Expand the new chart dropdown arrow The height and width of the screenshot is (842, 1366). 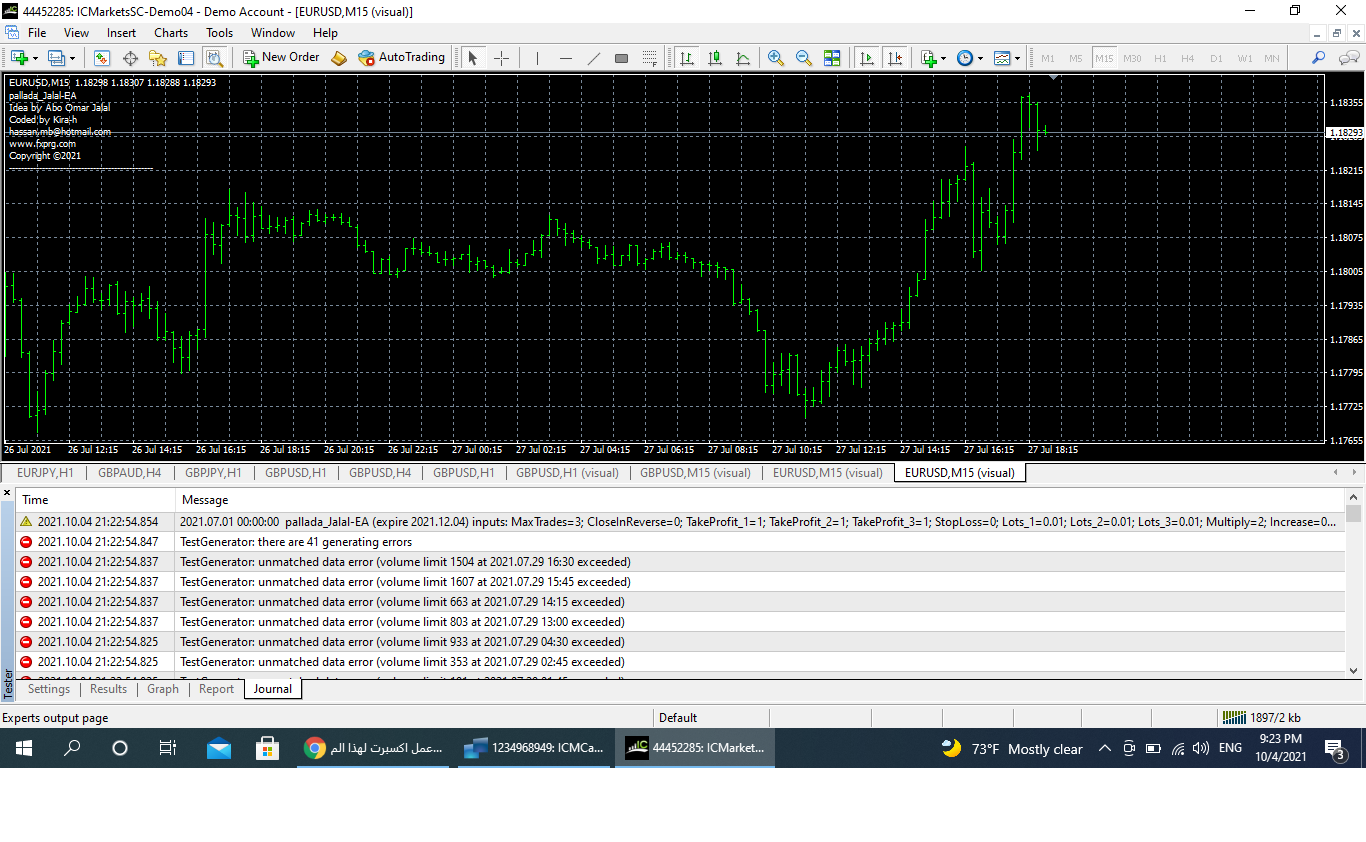(x=36, y=58)
